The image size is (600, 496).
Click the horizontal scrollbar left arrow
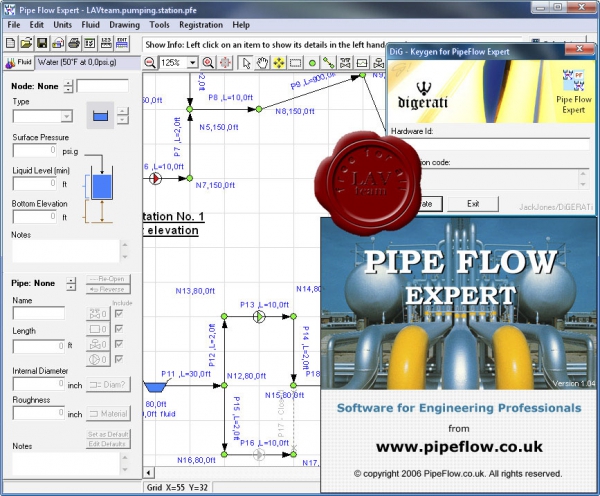tap(148, 473)
